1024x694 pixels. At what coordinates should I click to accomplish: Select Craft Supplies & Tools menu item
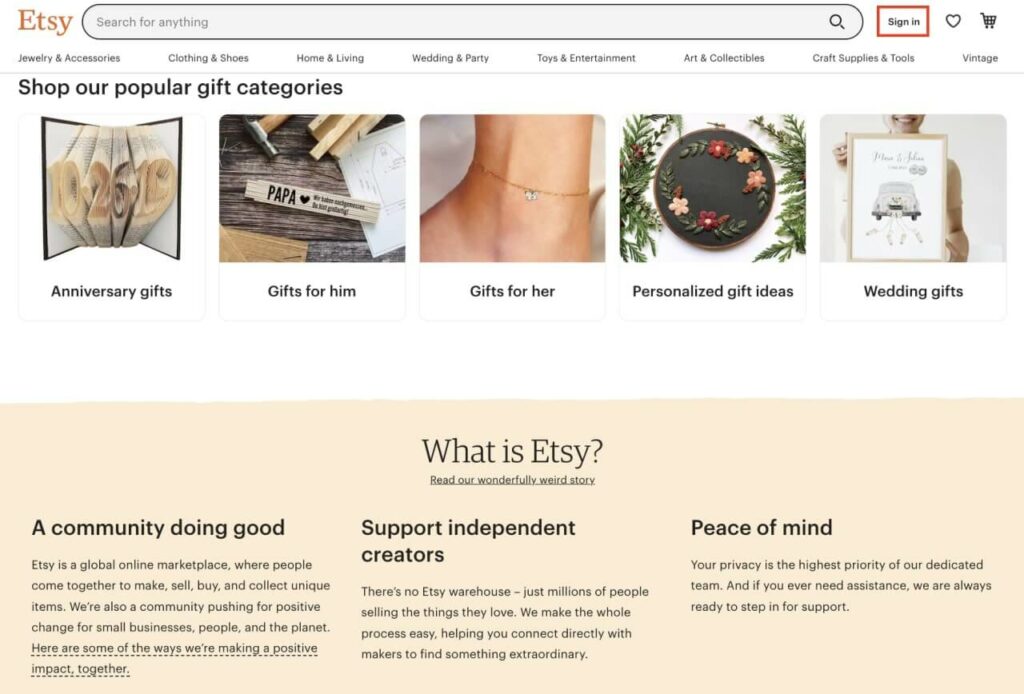[x=863, y=58]
